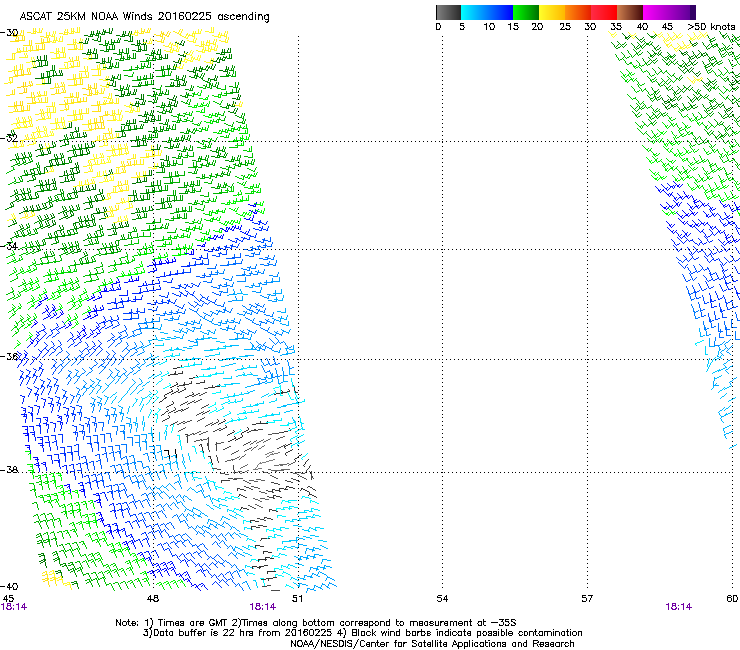Click the purple 18:14 time near longitude 51

[x=263, y=607]
